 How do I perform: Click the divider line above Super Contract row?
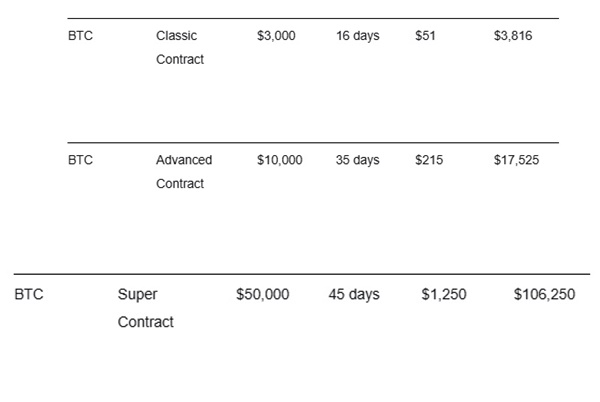[x=301, y=274]
